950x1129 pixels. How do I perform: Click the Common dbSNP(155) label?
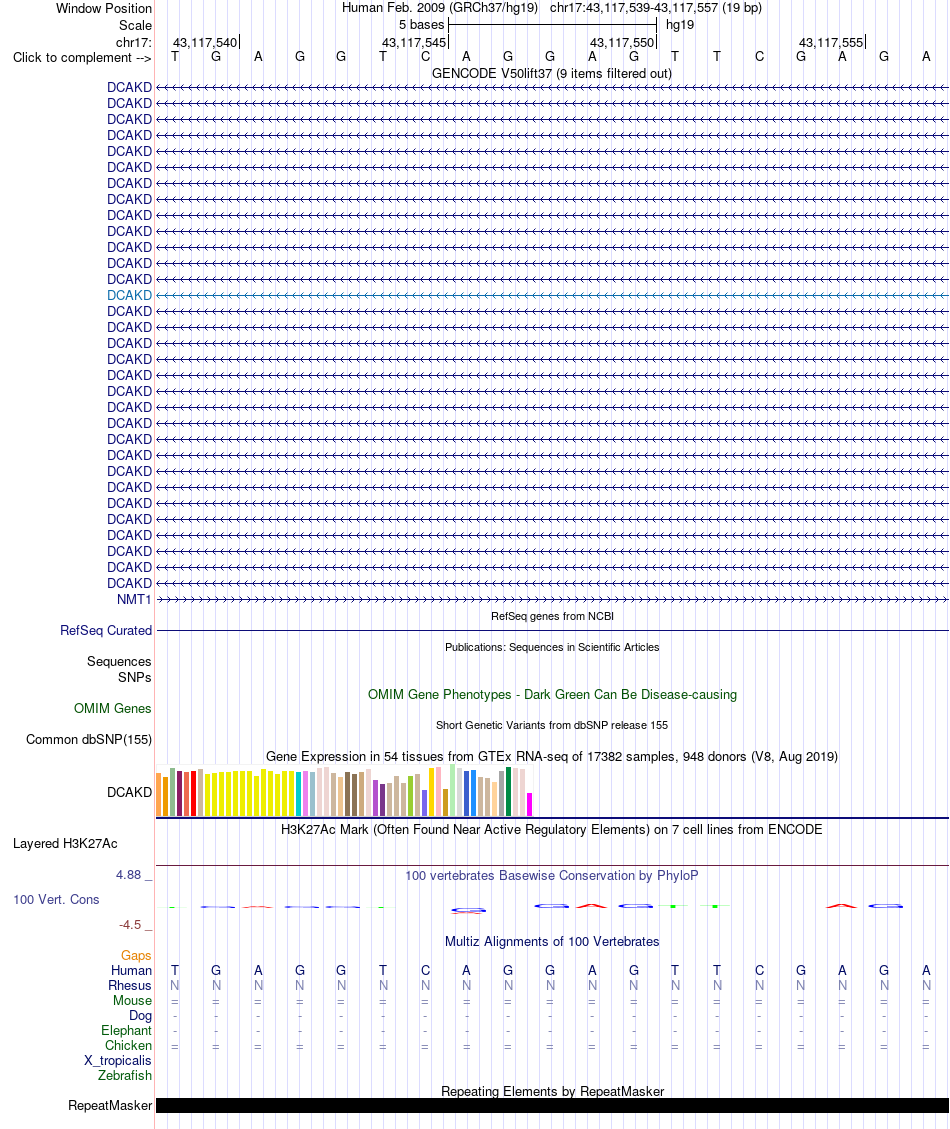tap(89, 739)
